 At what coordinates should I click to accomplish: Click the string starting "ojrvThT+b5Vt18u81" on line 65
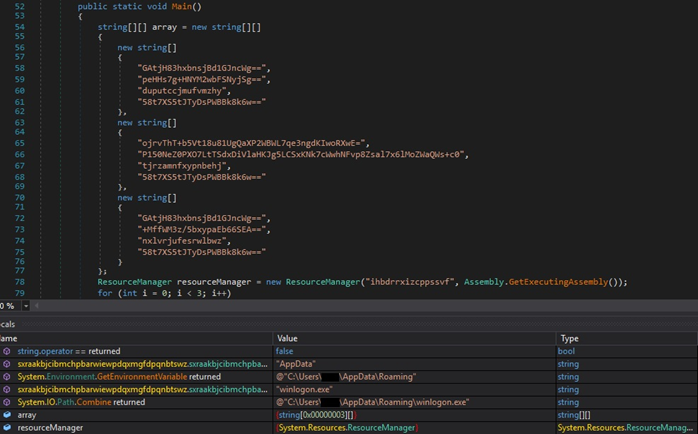click(251, 143)
